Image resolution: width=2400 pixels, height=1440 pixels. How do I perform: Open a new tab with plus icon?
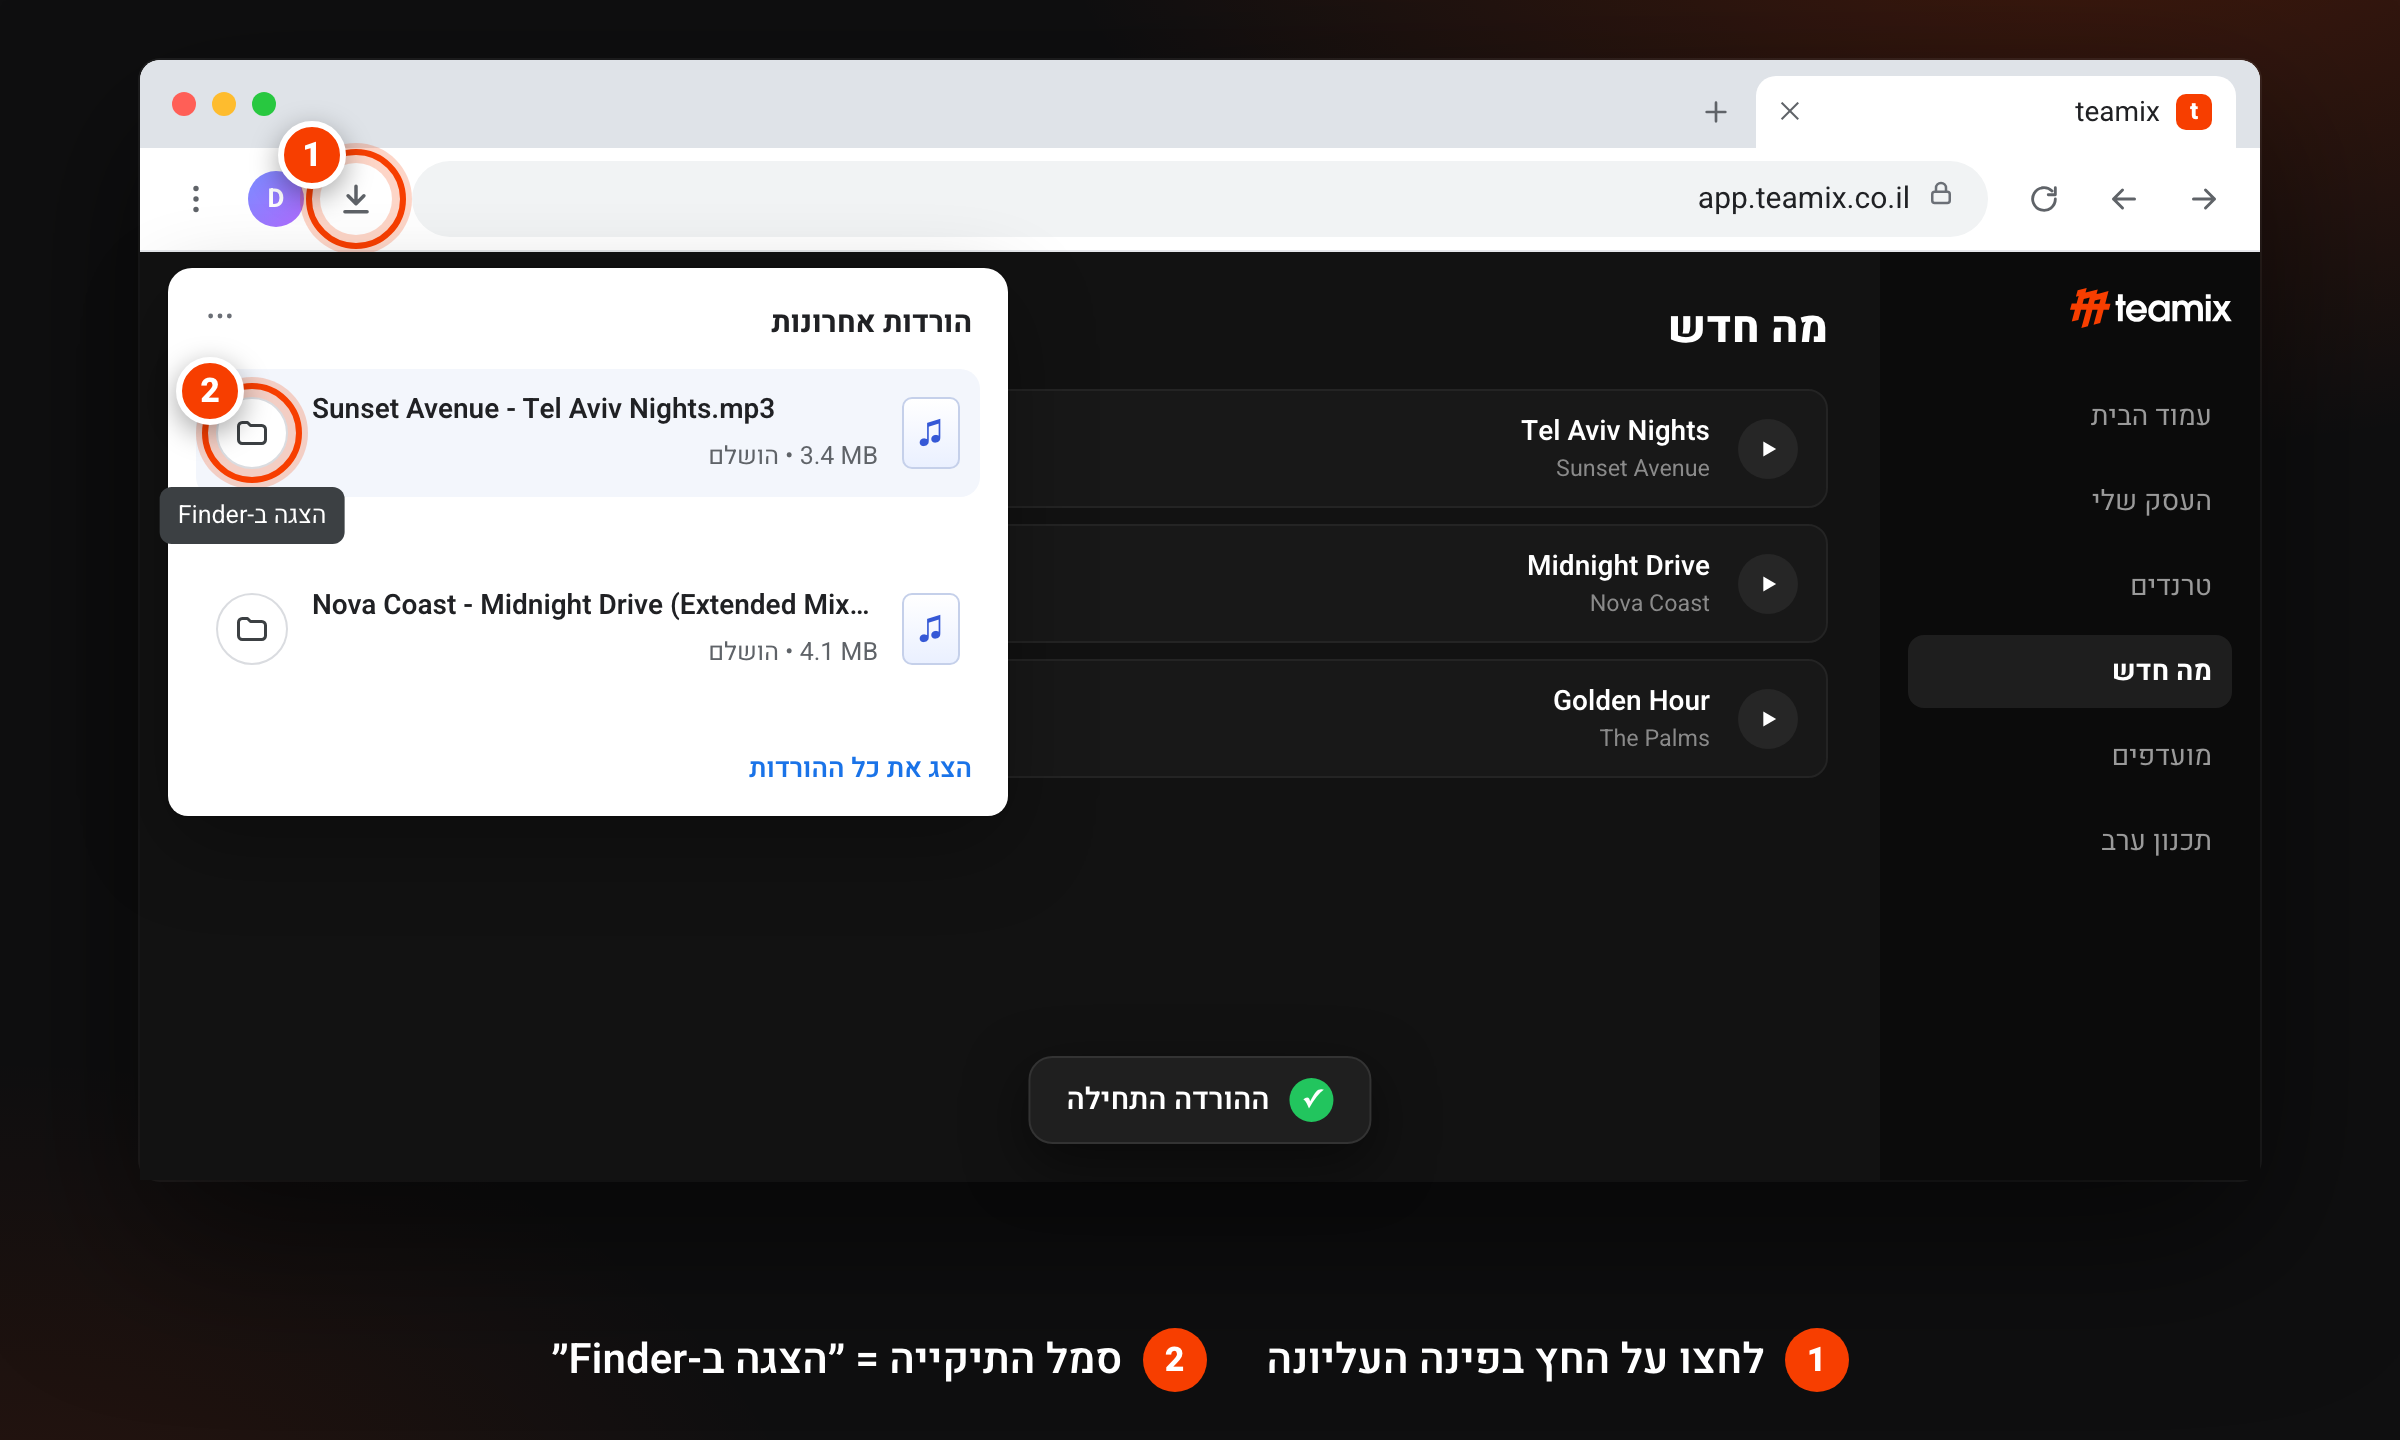click(1716, 112)
